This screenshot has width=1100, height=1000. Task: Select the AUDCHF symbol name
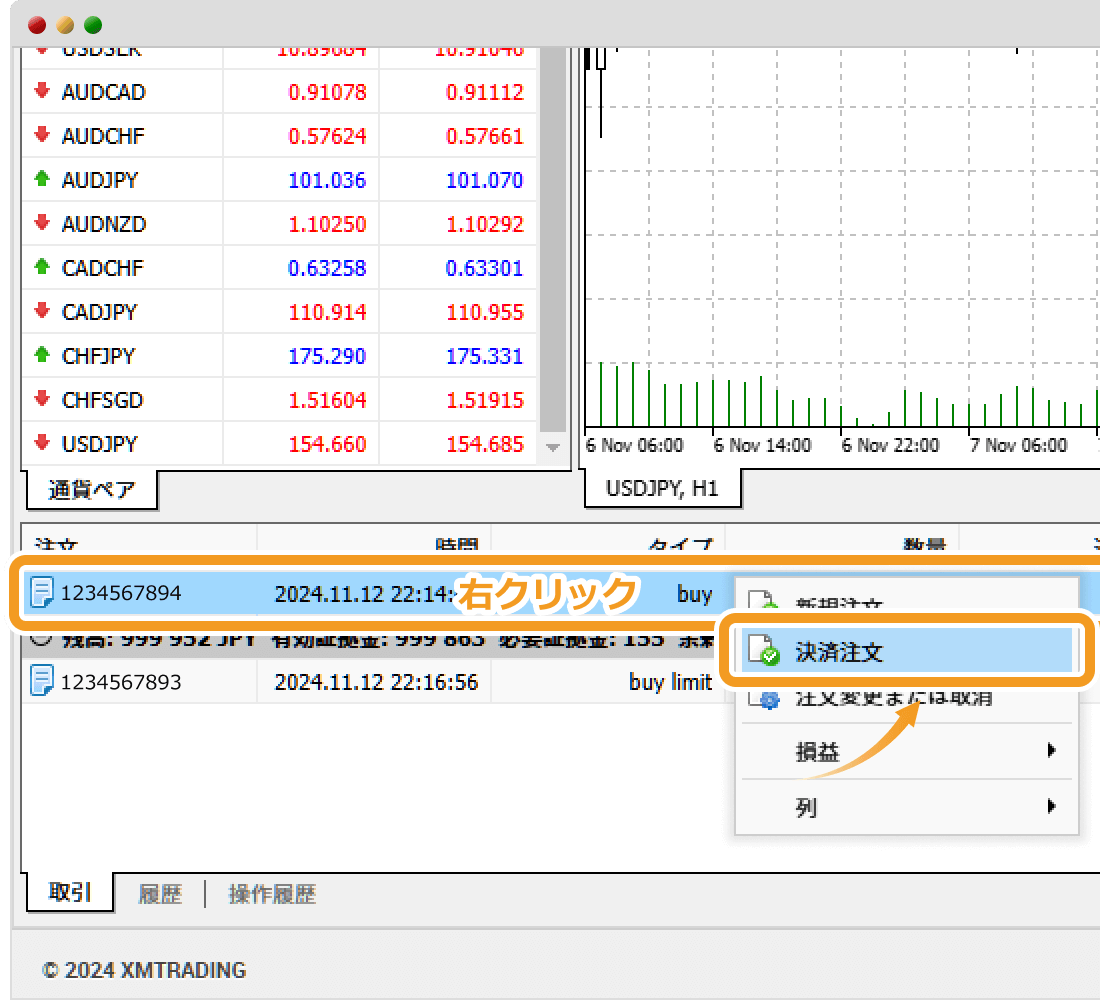103,135
